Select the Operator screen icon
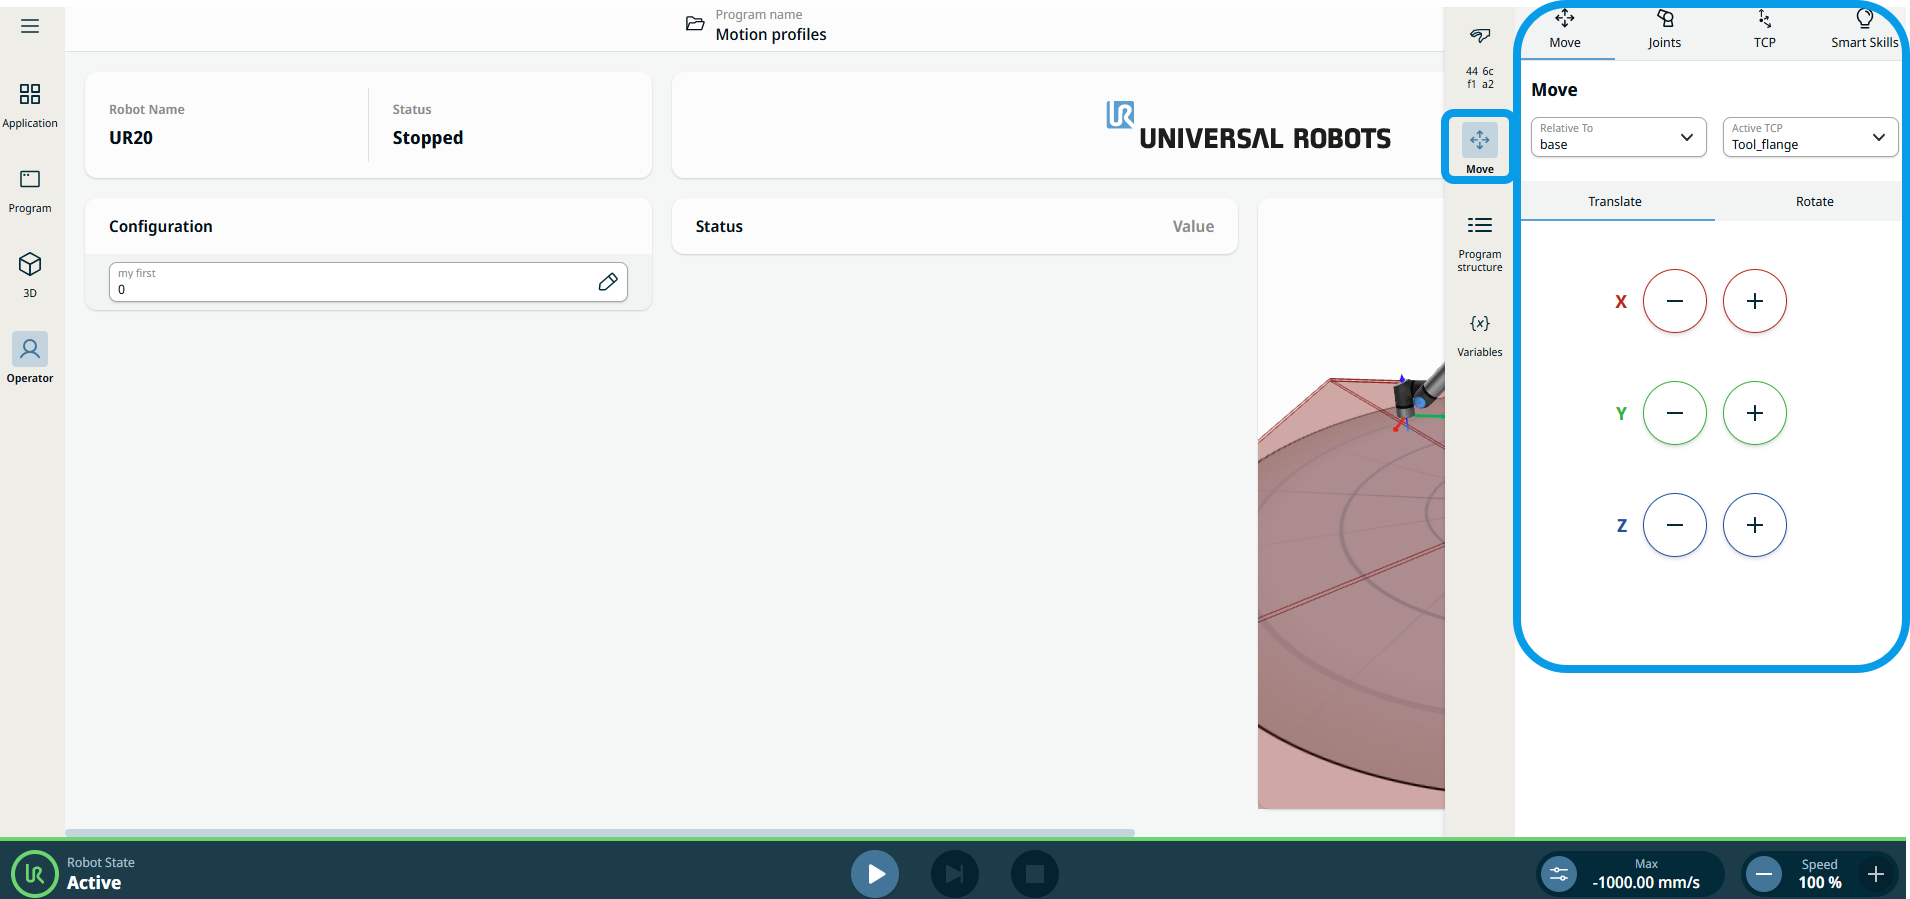This screenshot has height=899, width=1910. tap(30, 357)
